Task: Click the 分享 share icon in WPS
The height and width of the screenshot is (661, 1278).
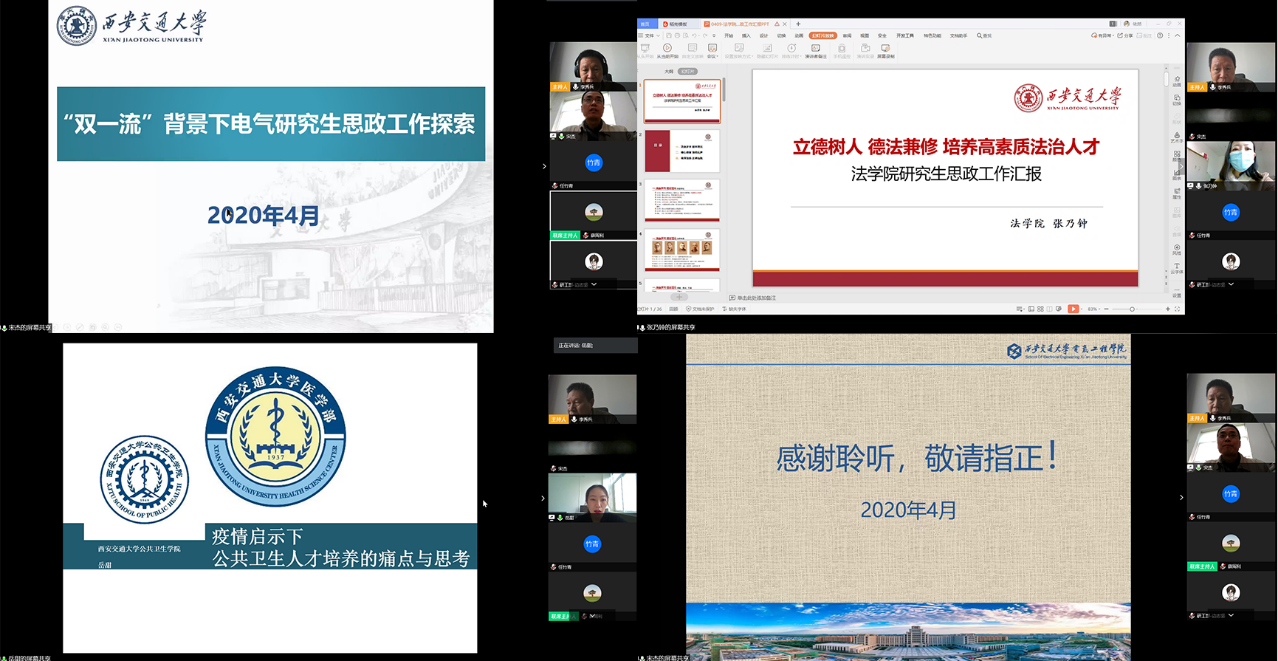Action: pos(1125,36)
